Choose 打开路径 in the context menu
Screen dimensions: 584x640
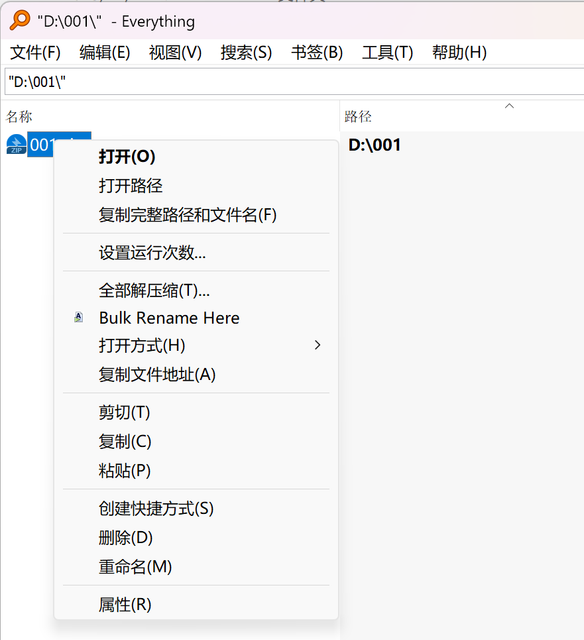[x=196, y=186]
